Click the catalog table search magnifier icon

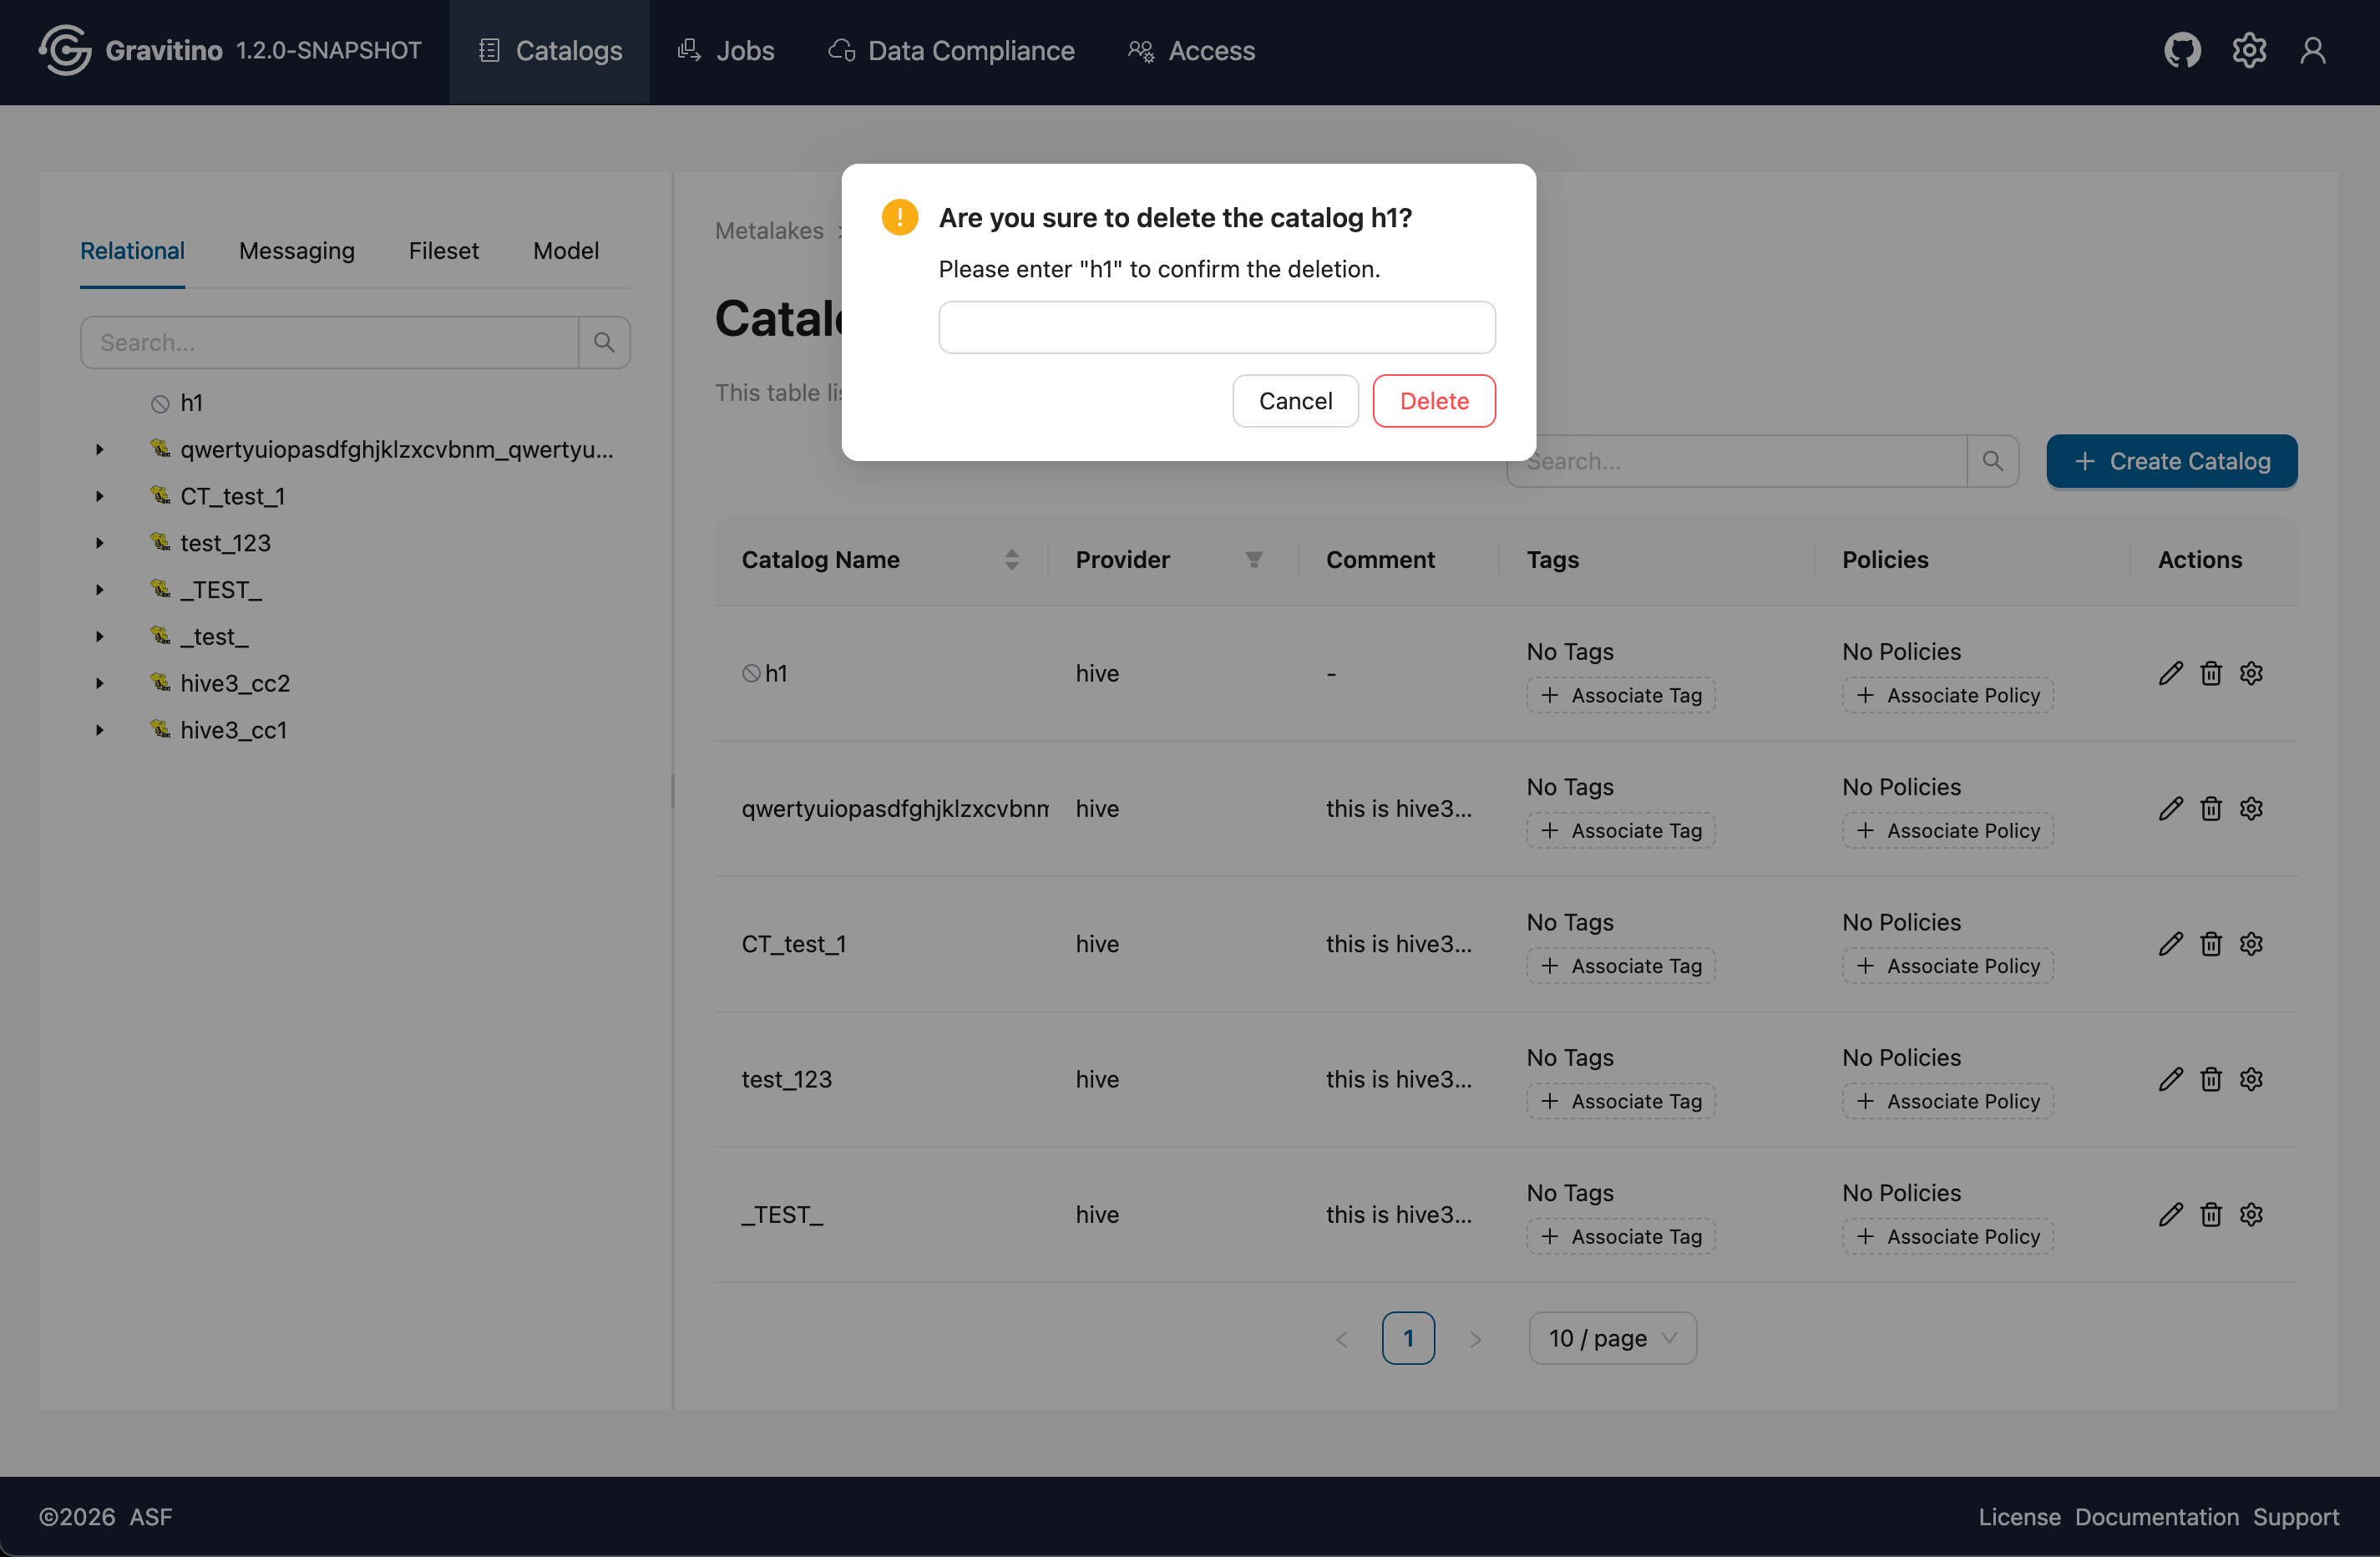click(1992, 461)
